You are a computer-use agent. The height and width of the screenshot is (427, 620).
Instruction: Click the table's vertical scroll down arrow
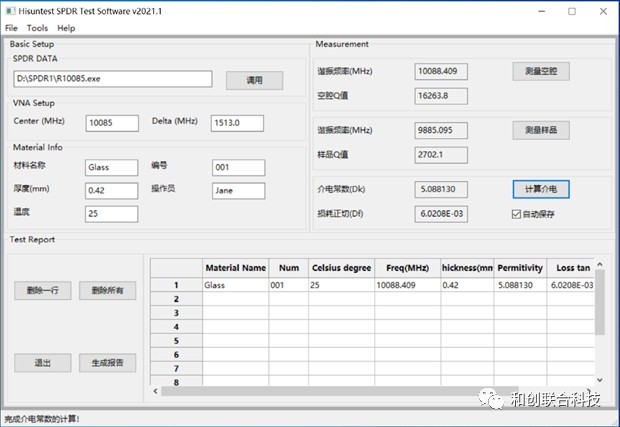coord(600,380)
